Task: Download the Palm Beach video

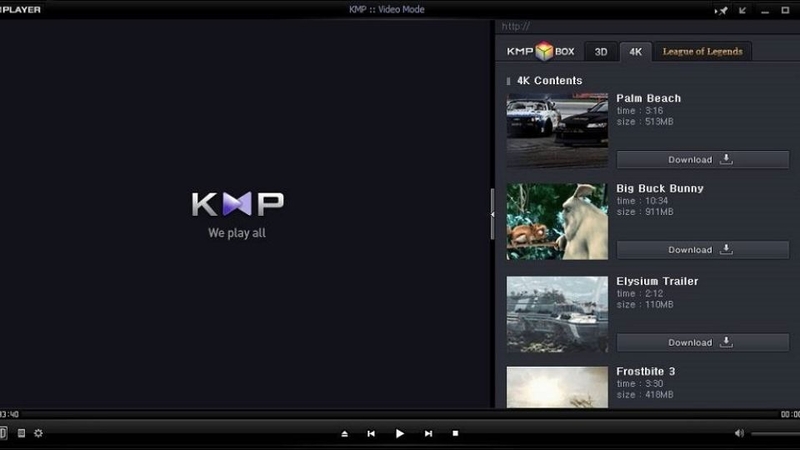Action: [703, 160]
